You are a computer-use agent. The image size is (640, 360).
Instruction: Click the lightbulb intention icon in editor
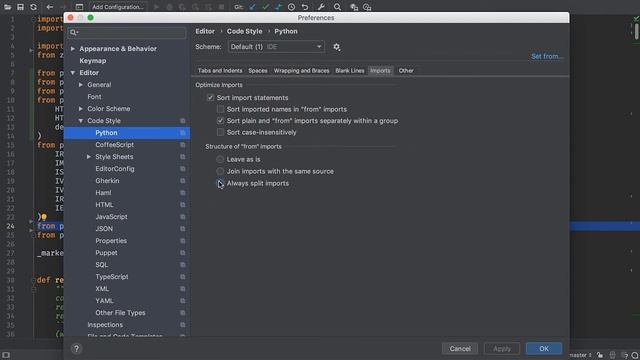(x=44, y=217)
